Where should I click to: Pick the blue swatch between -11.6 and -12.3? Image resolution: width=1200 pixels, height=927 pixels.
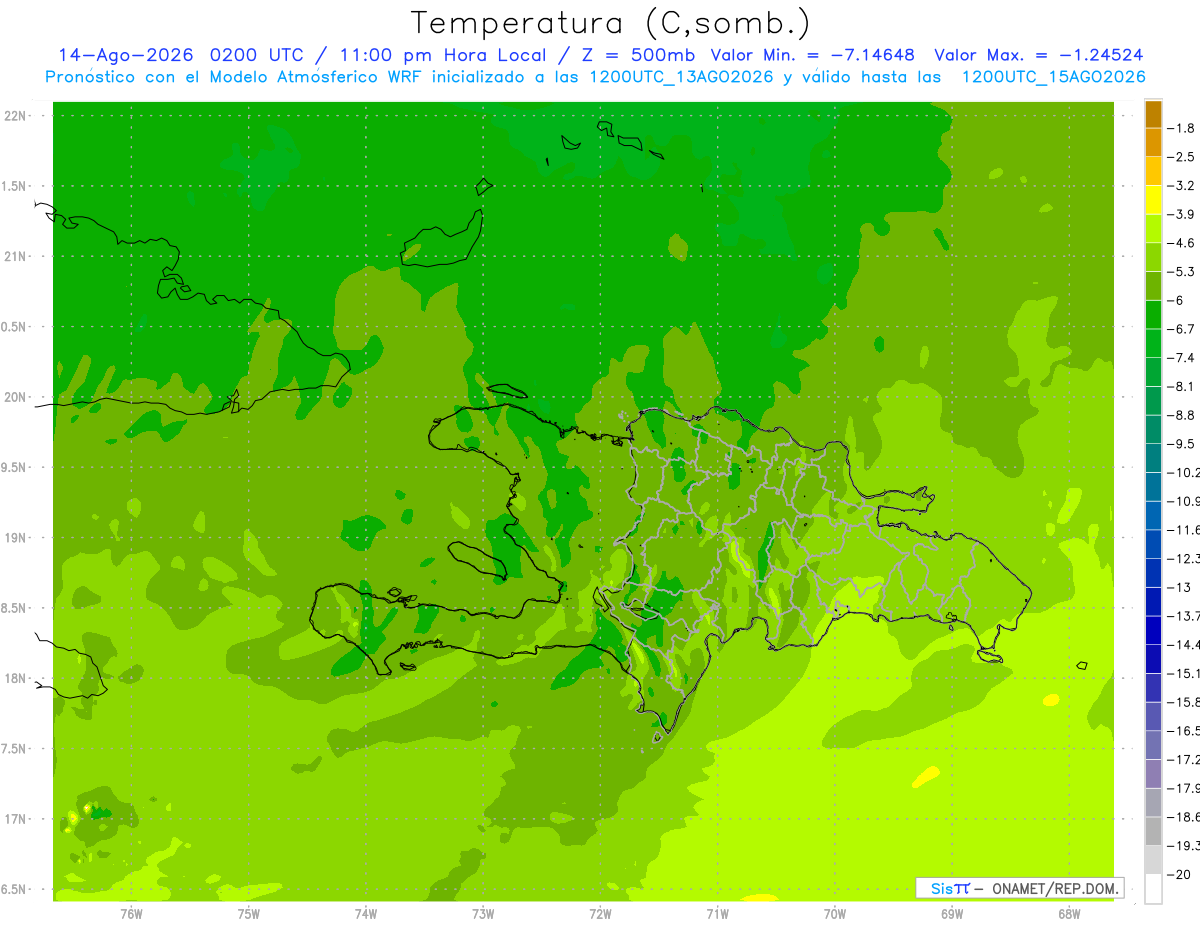click(1153, 544)
